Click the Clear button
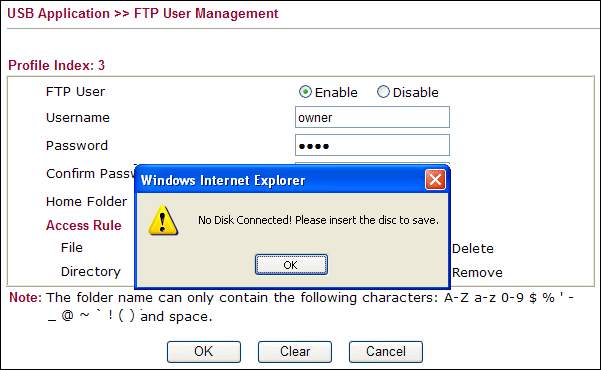Viewport: 601px width, 370px height. [295, 352]
